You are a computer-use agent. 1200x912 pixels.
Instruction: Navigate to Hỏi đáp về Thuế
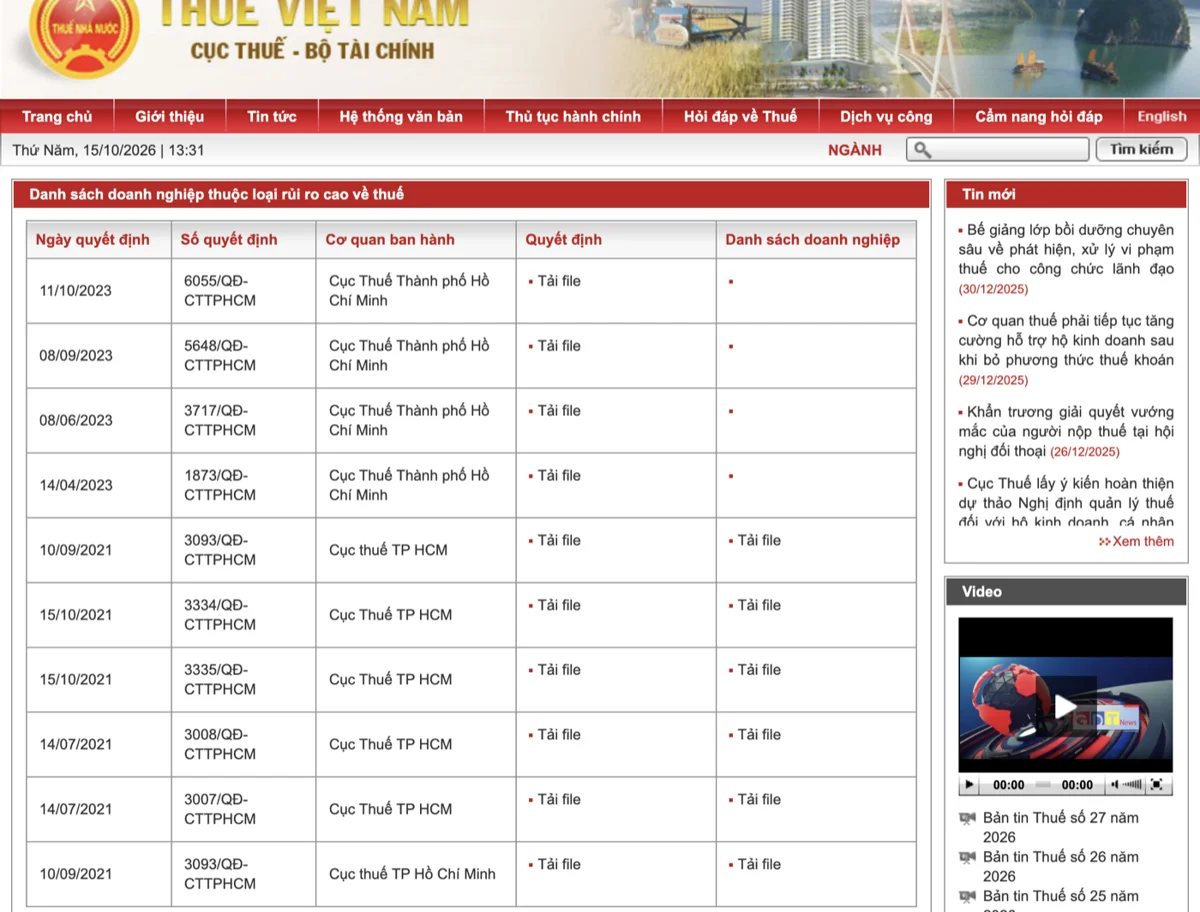[x=741, y=117]
